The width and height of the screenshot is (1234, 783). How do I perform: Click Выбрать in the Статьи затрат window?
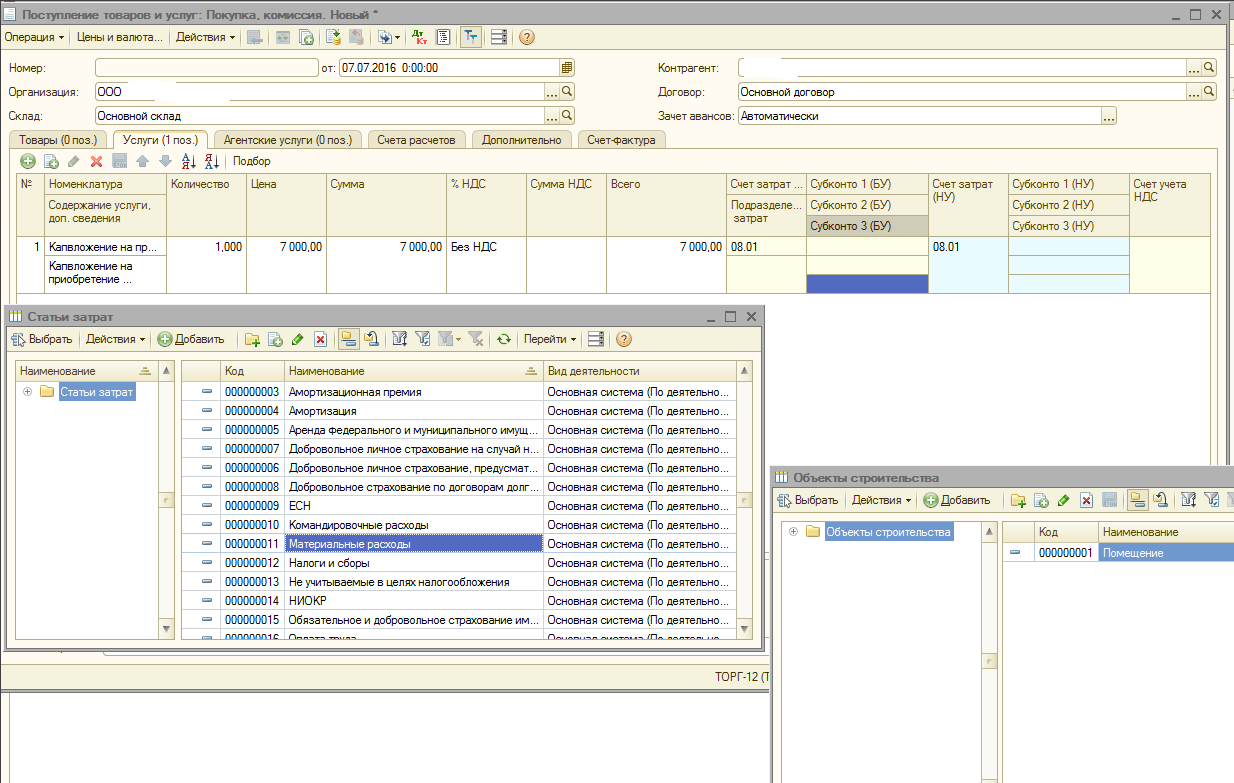coord(42,339)
